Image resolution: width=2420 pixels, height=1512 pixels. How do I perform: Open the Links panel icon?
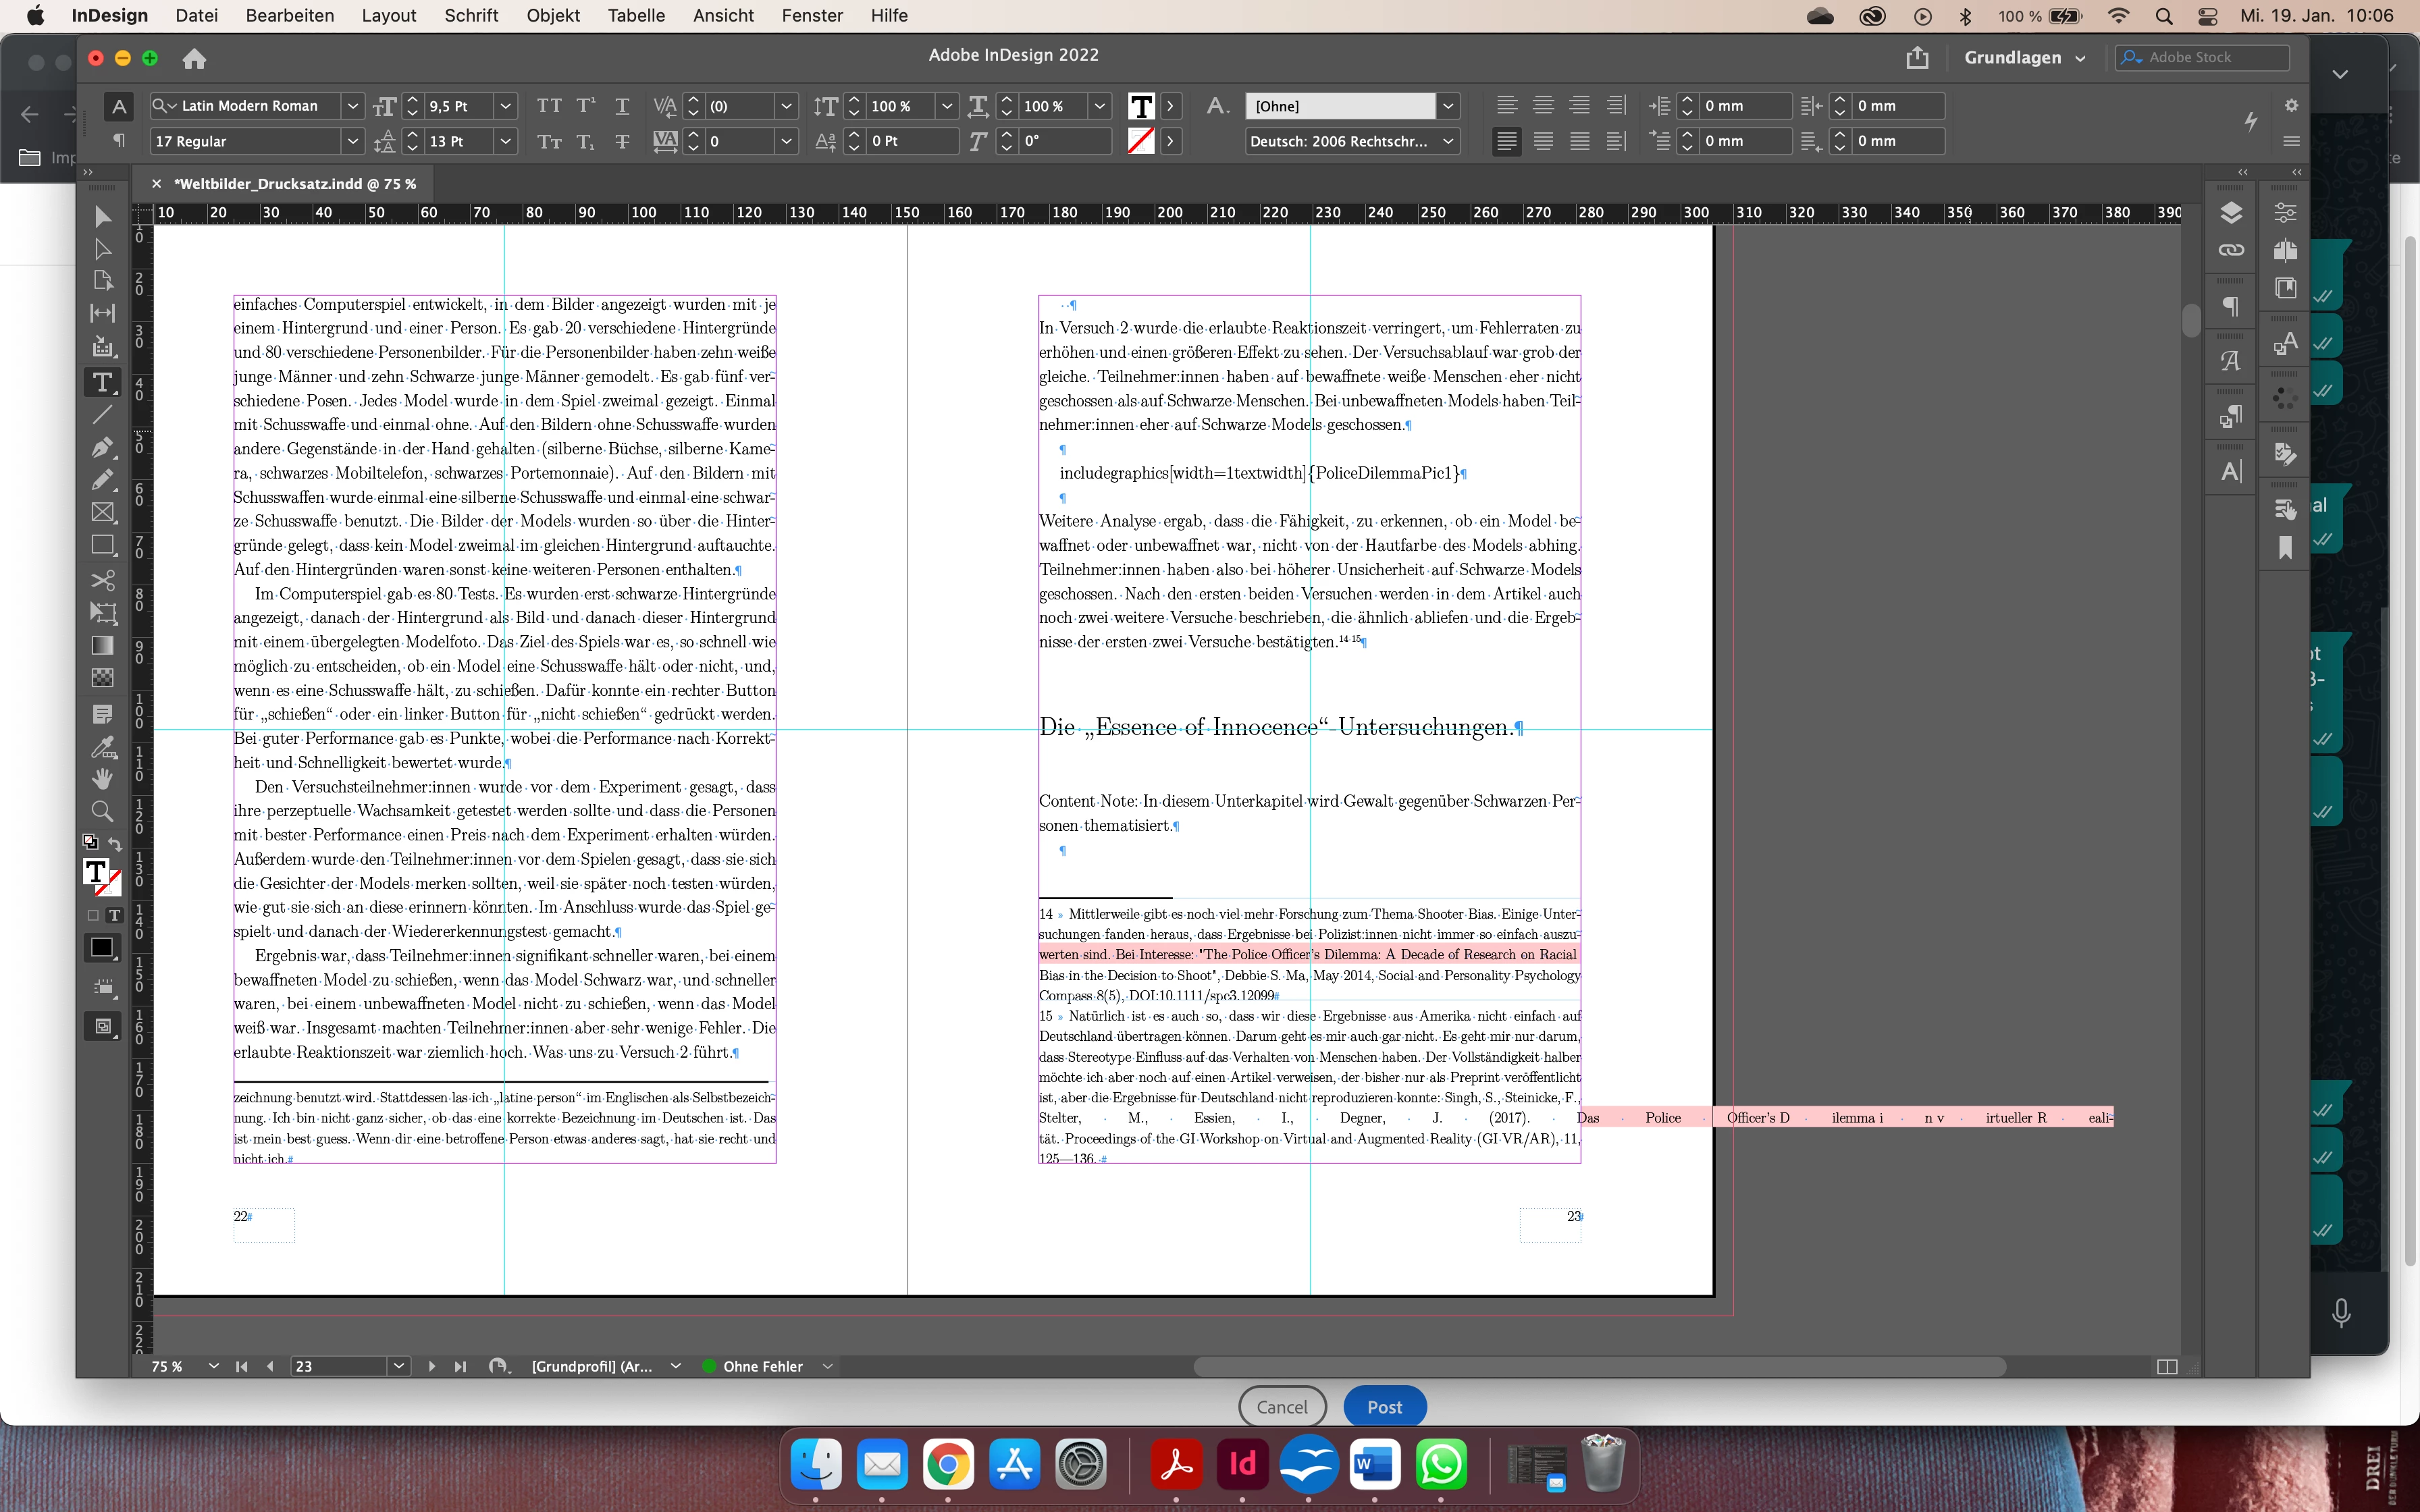2231,250
